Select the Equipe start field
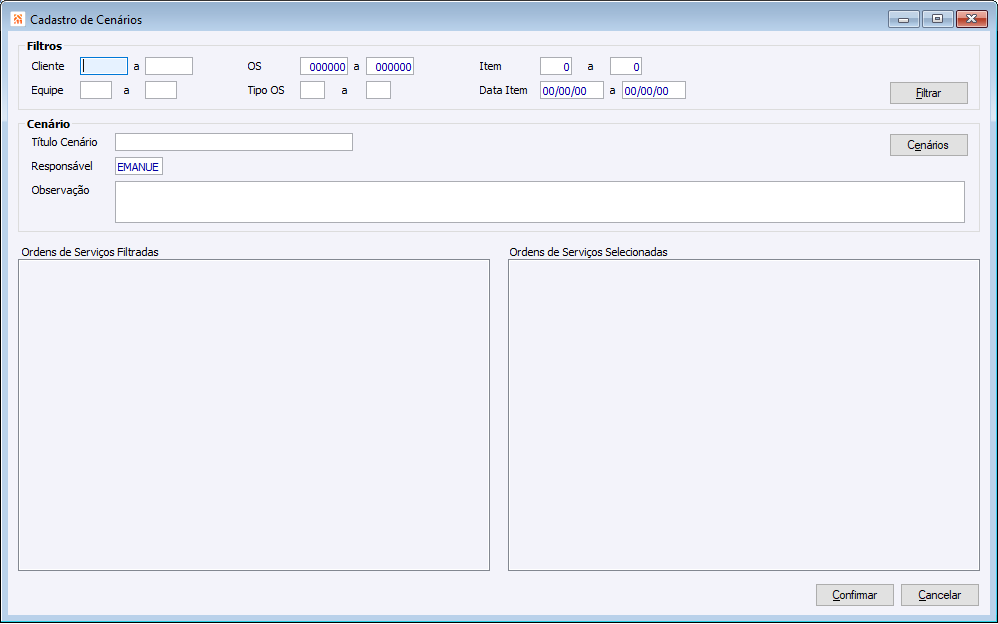 96,90
